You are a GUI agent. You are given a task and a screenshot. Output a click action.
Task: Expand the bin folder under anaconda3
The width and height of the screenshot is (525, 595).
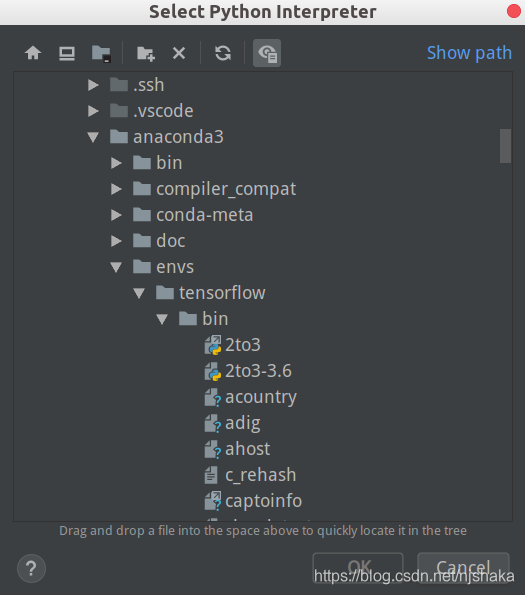click(x=116, y=163)
